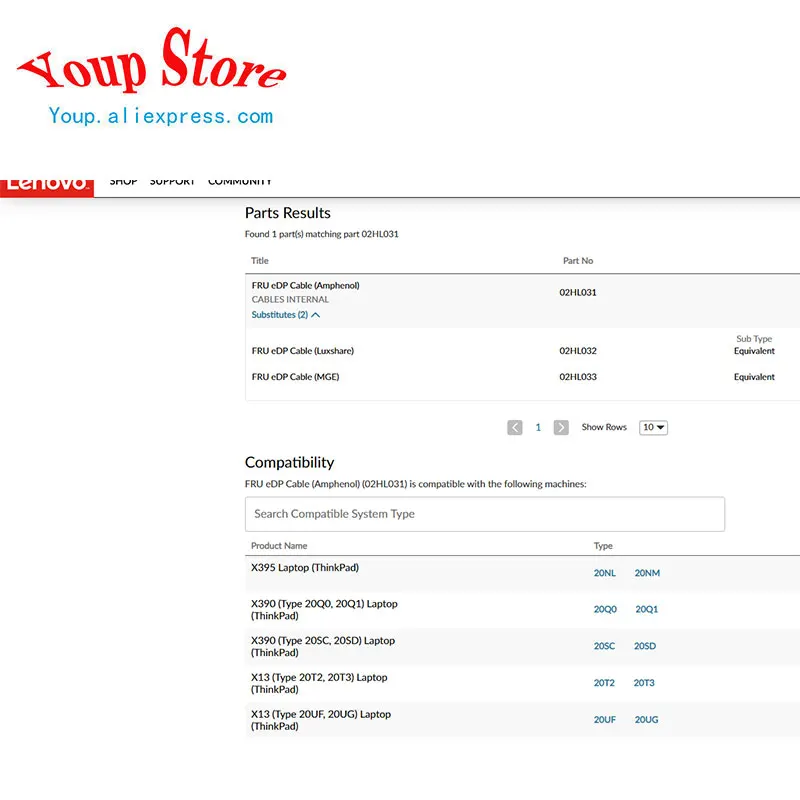The height and width of the screenshot is (800, 800).
Task: Open type 20Q0 link
Action: click(605, 609)
